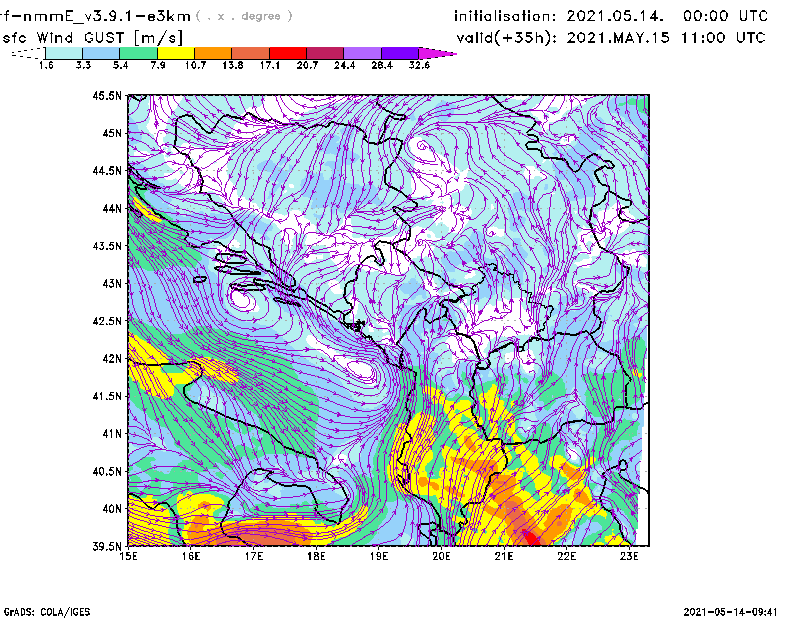Viewport: 800px width, 618px height.
Task: Click the 41.5N latitude label
Action: tap(107, 396)
